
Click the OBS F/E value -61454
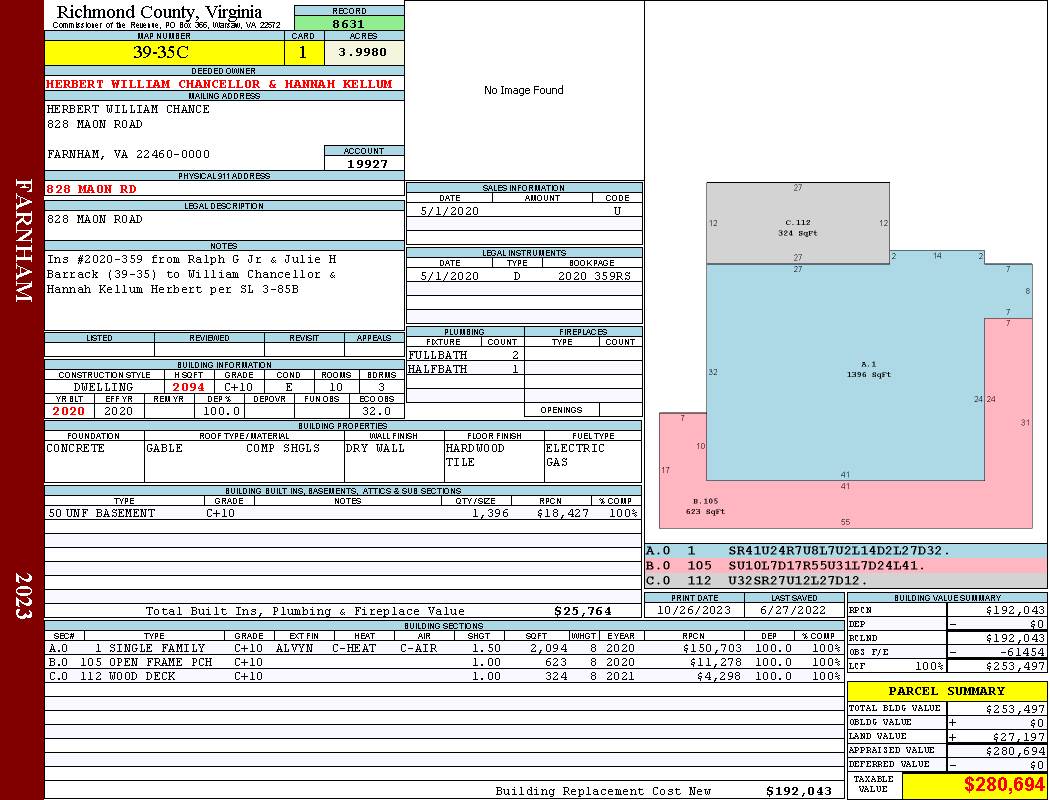click(x=997, y=652)
